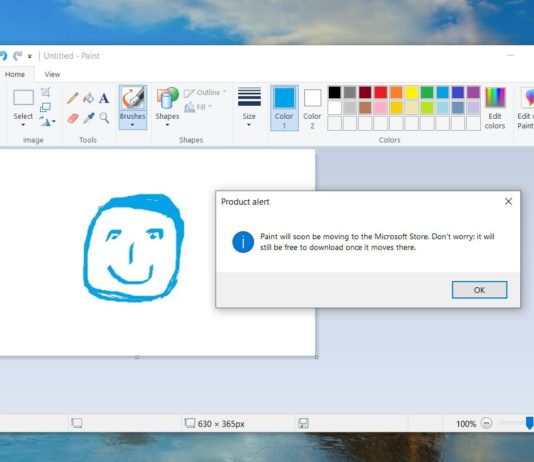This screenshot has width=534, height=462.
Task: Click the zoom slider handle
Action: (530, 423)
